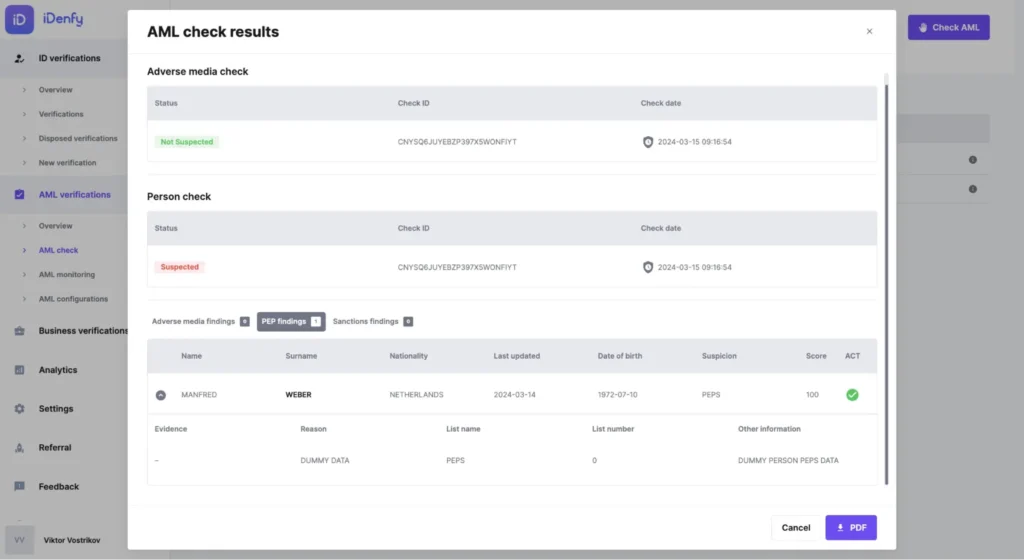
Task: Click name MANFRED in findings table
Action: 199,395
